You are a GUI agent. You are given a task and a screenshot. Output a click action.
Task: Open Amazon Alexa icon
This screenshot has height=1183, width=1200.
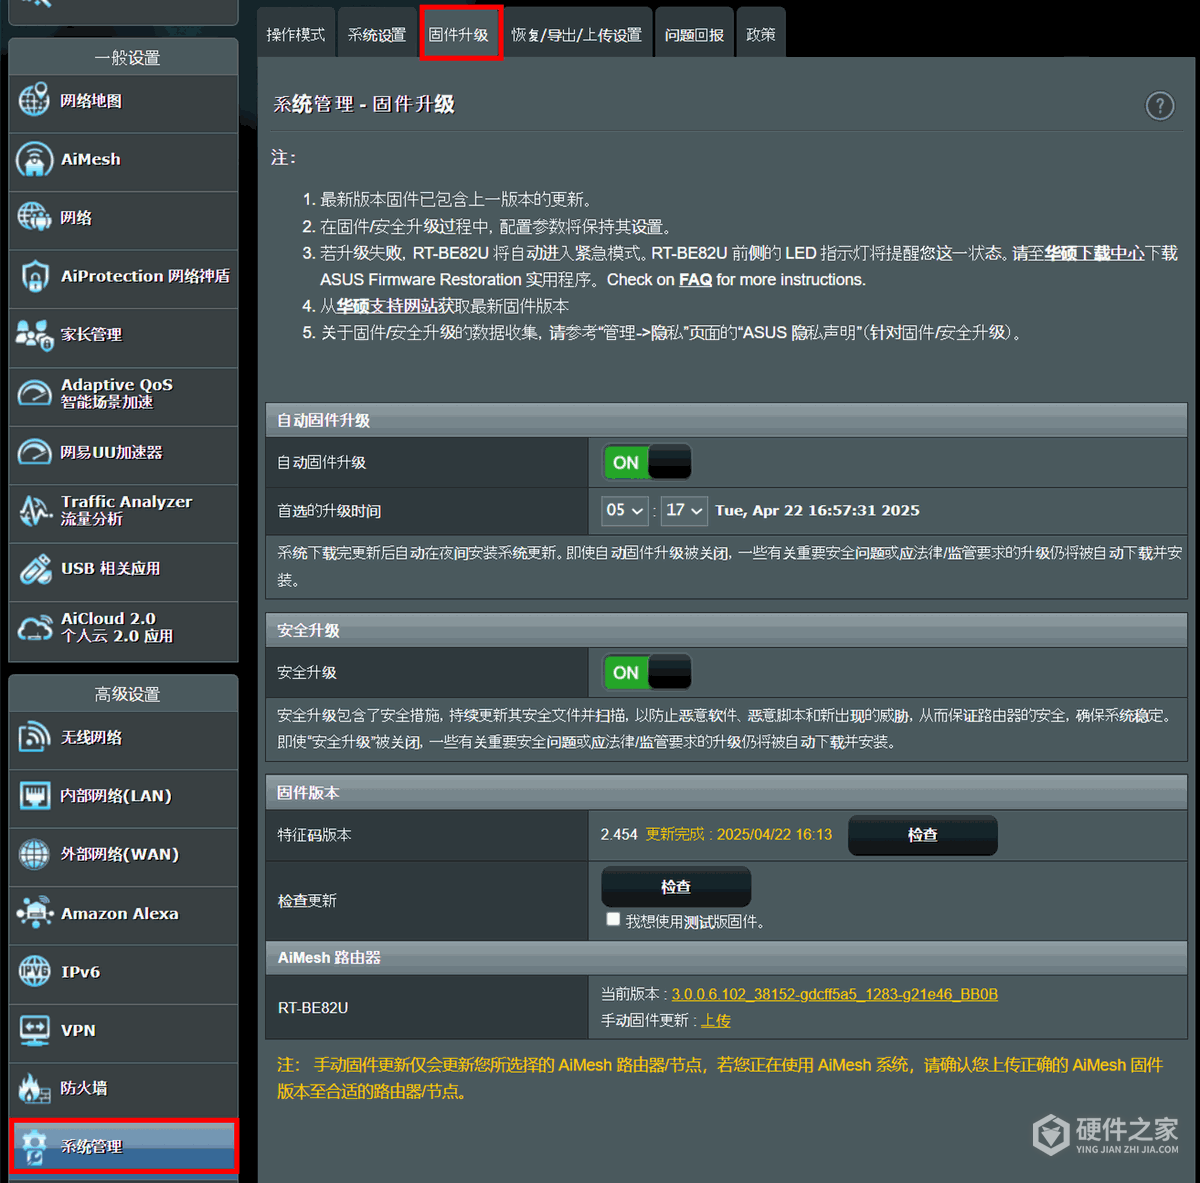[x=34, y=913]
